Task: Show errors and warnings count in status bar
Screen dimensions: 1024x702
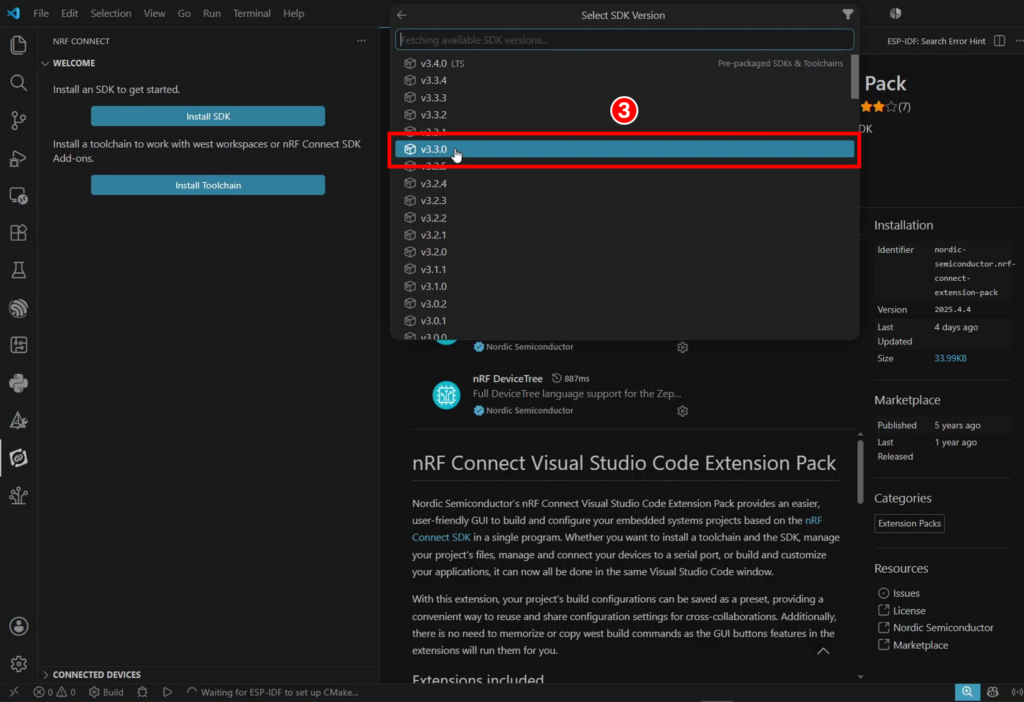Action: [54, 692]
